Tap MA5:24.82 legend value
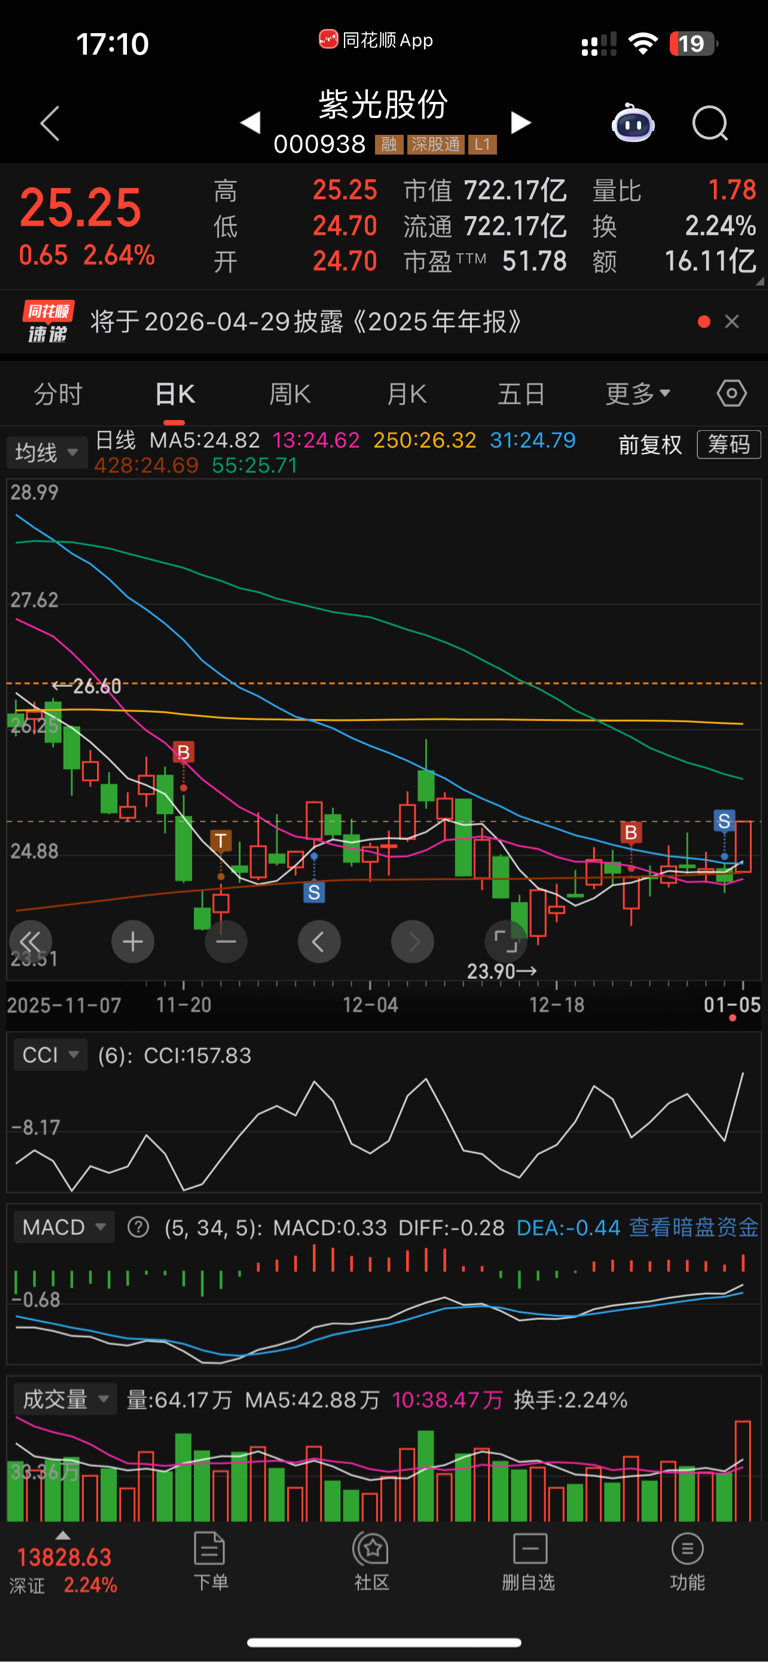This screenshot has width=768, height=1662. [x=204, y=440]
